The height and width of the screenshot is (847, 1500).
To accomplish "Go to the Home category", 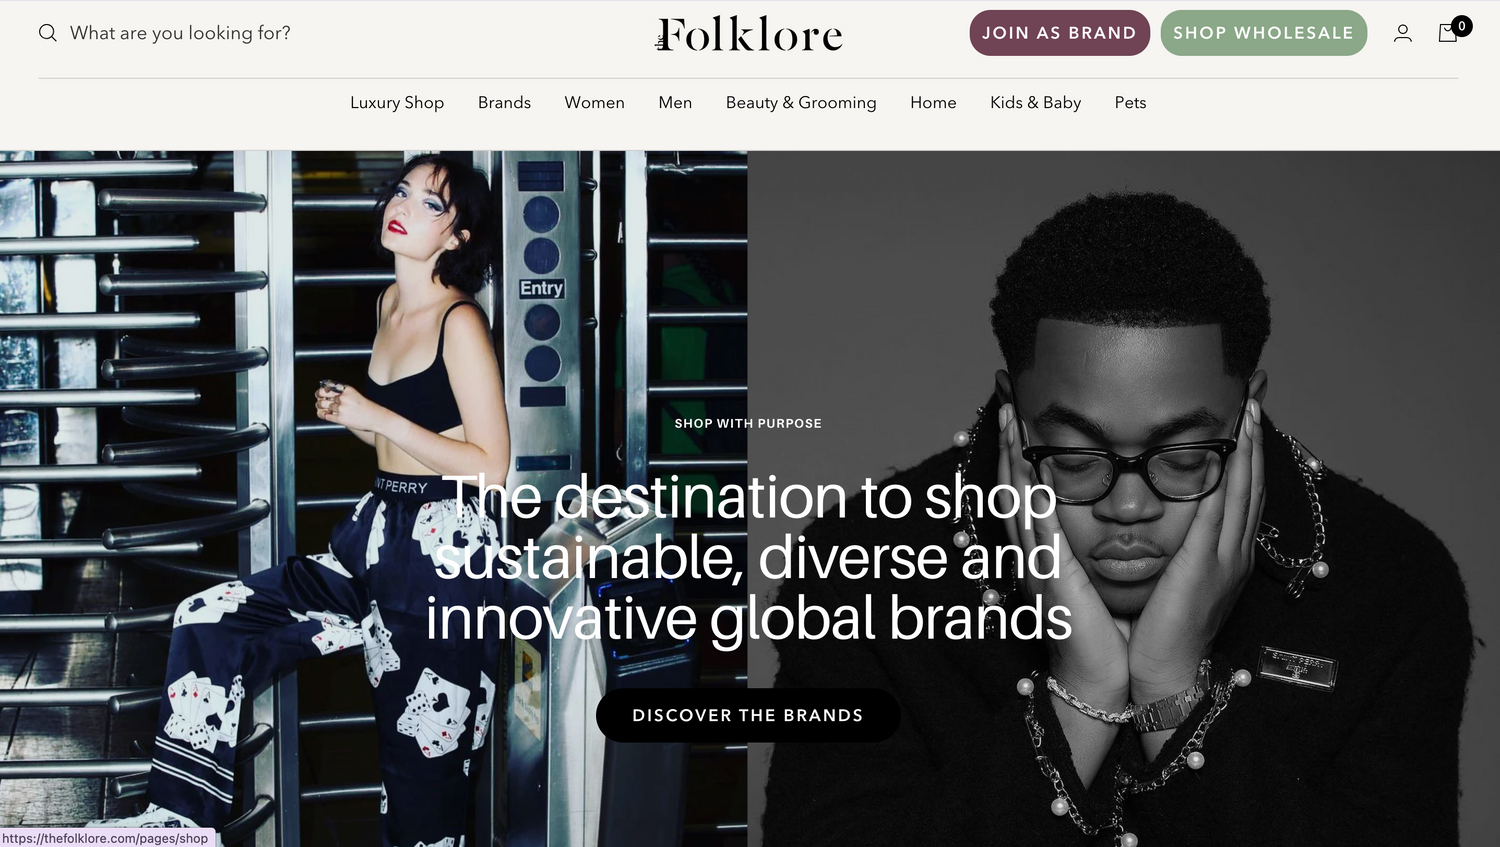I will click(933, 102).
